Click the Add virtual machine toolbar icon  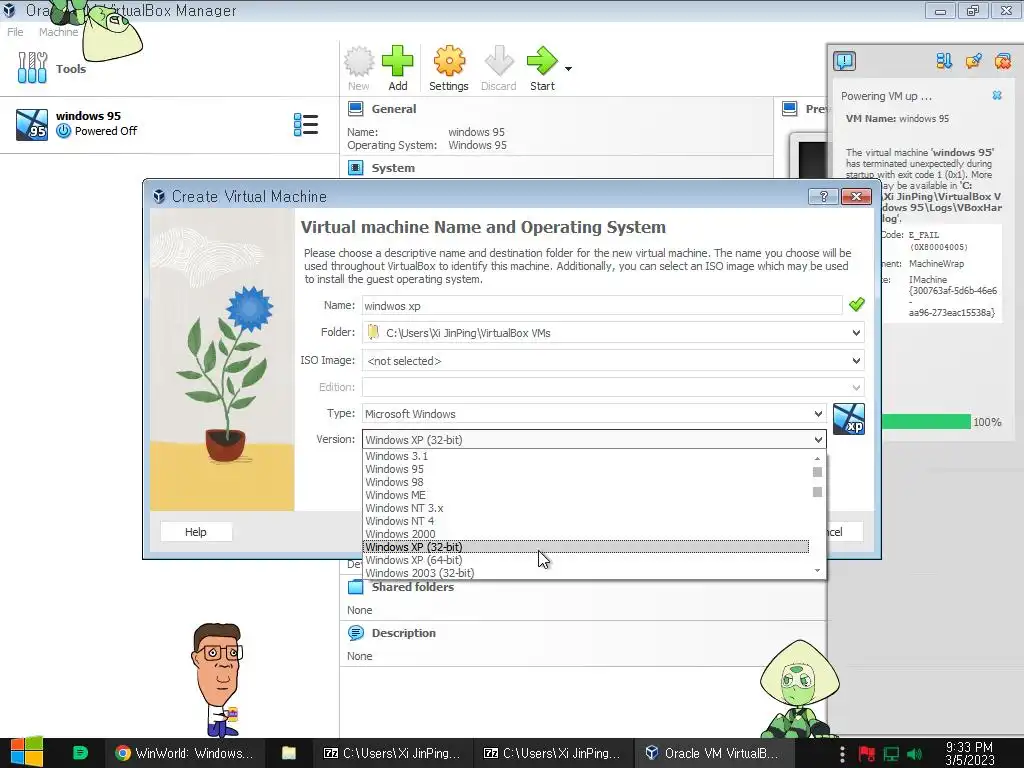tap(397, 68)
